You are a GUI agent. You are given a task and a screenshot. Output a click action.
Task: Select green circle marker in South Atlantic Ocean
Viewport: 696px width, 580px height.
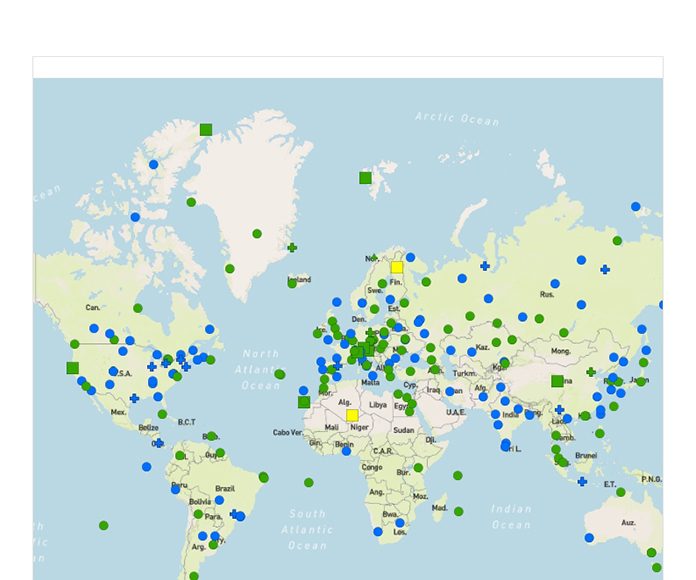point(309,482)
